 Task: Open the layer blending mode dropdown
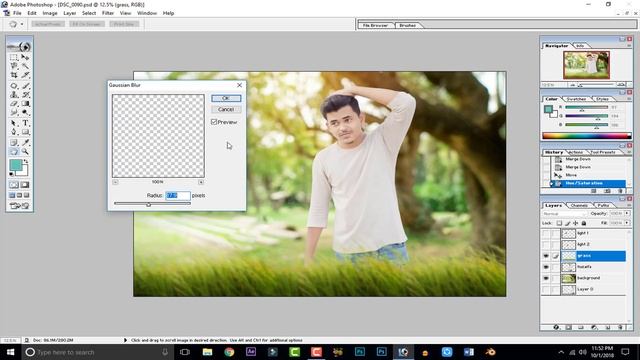pyautogui.click(x=565, y=214)
